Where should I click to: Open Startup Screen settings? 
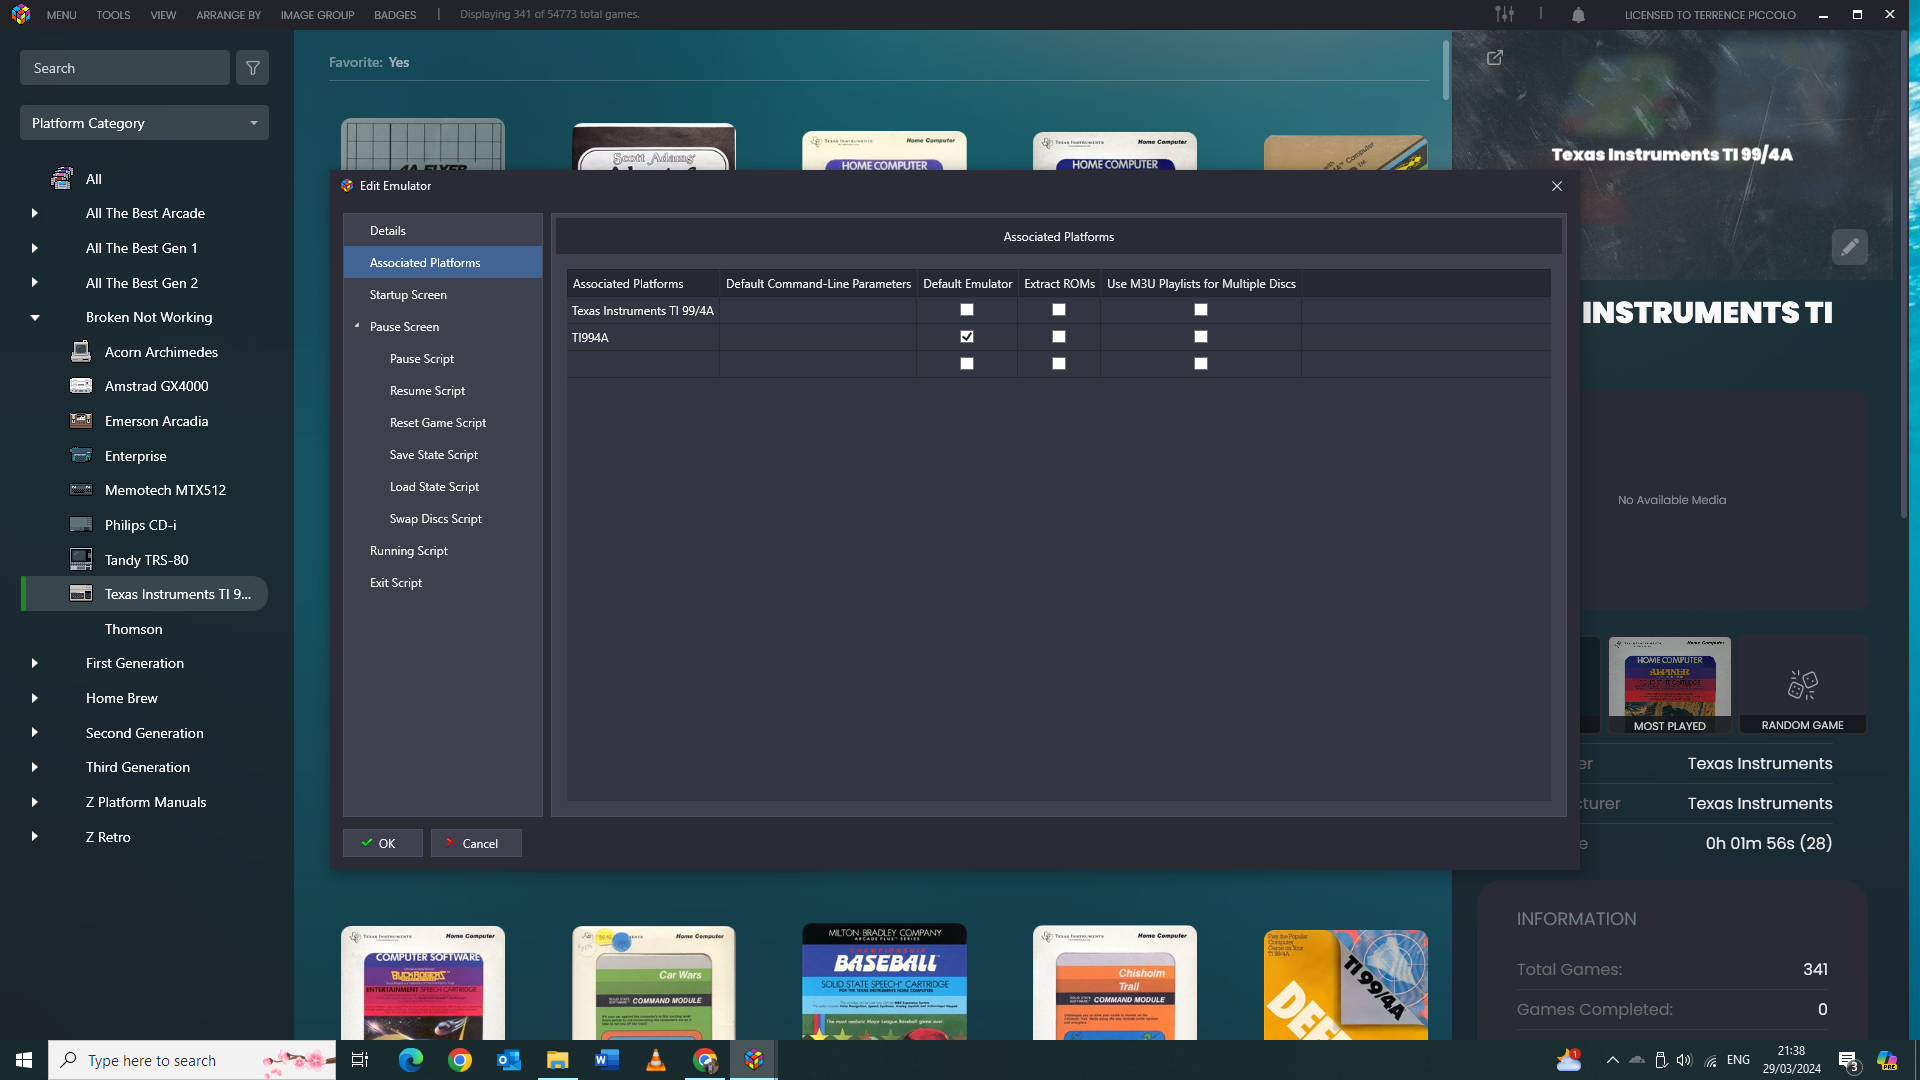pos(443,295)
